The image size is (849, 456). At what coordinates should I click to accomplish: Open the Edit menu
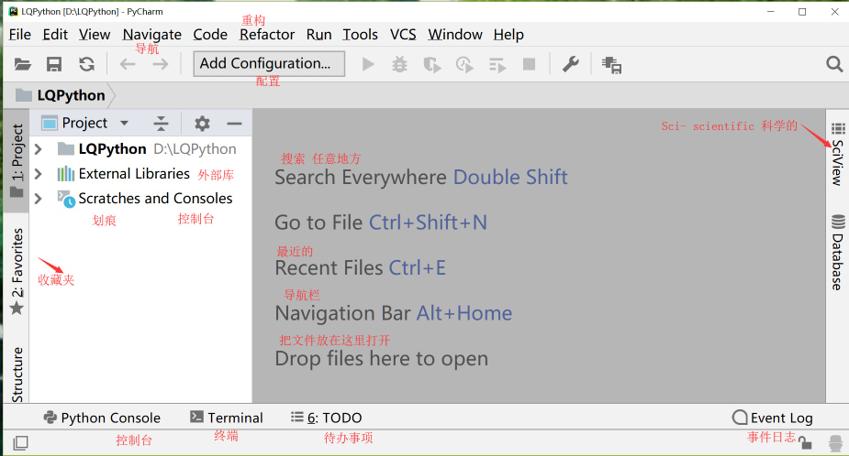[x=55, y=35]
